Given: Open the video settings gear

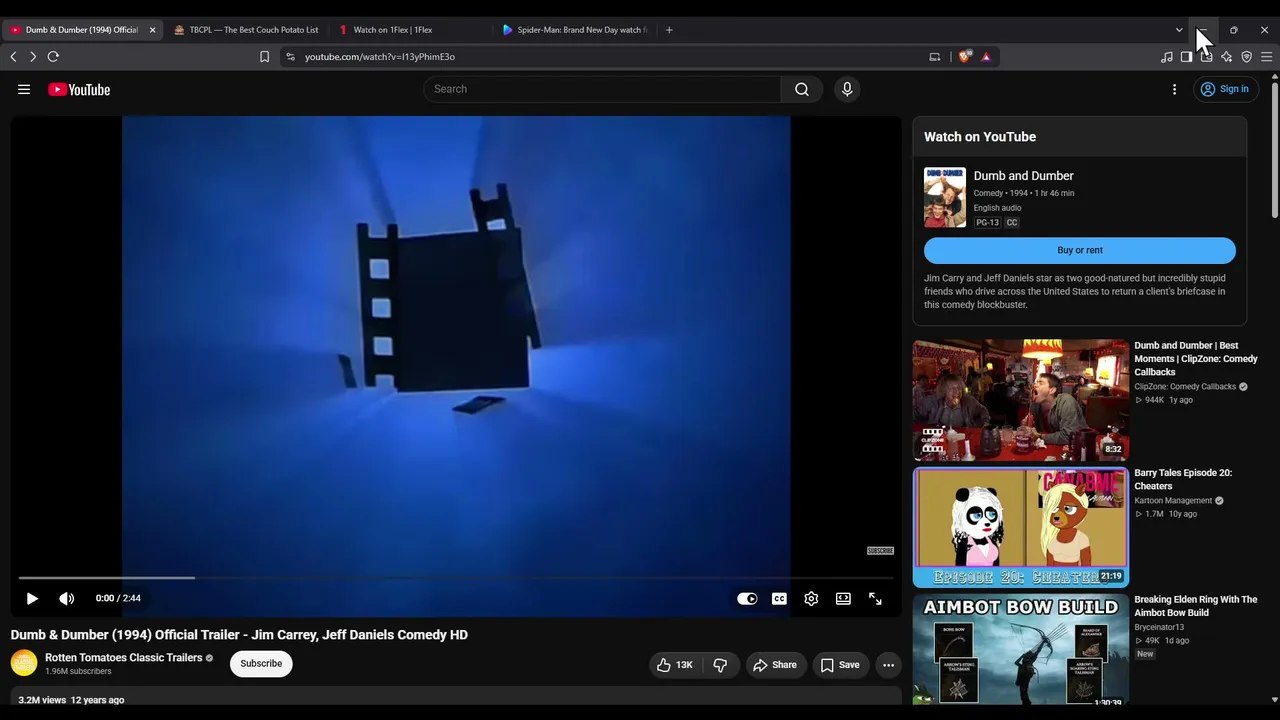Looking at the screenshot, I should tap(811, 598).
